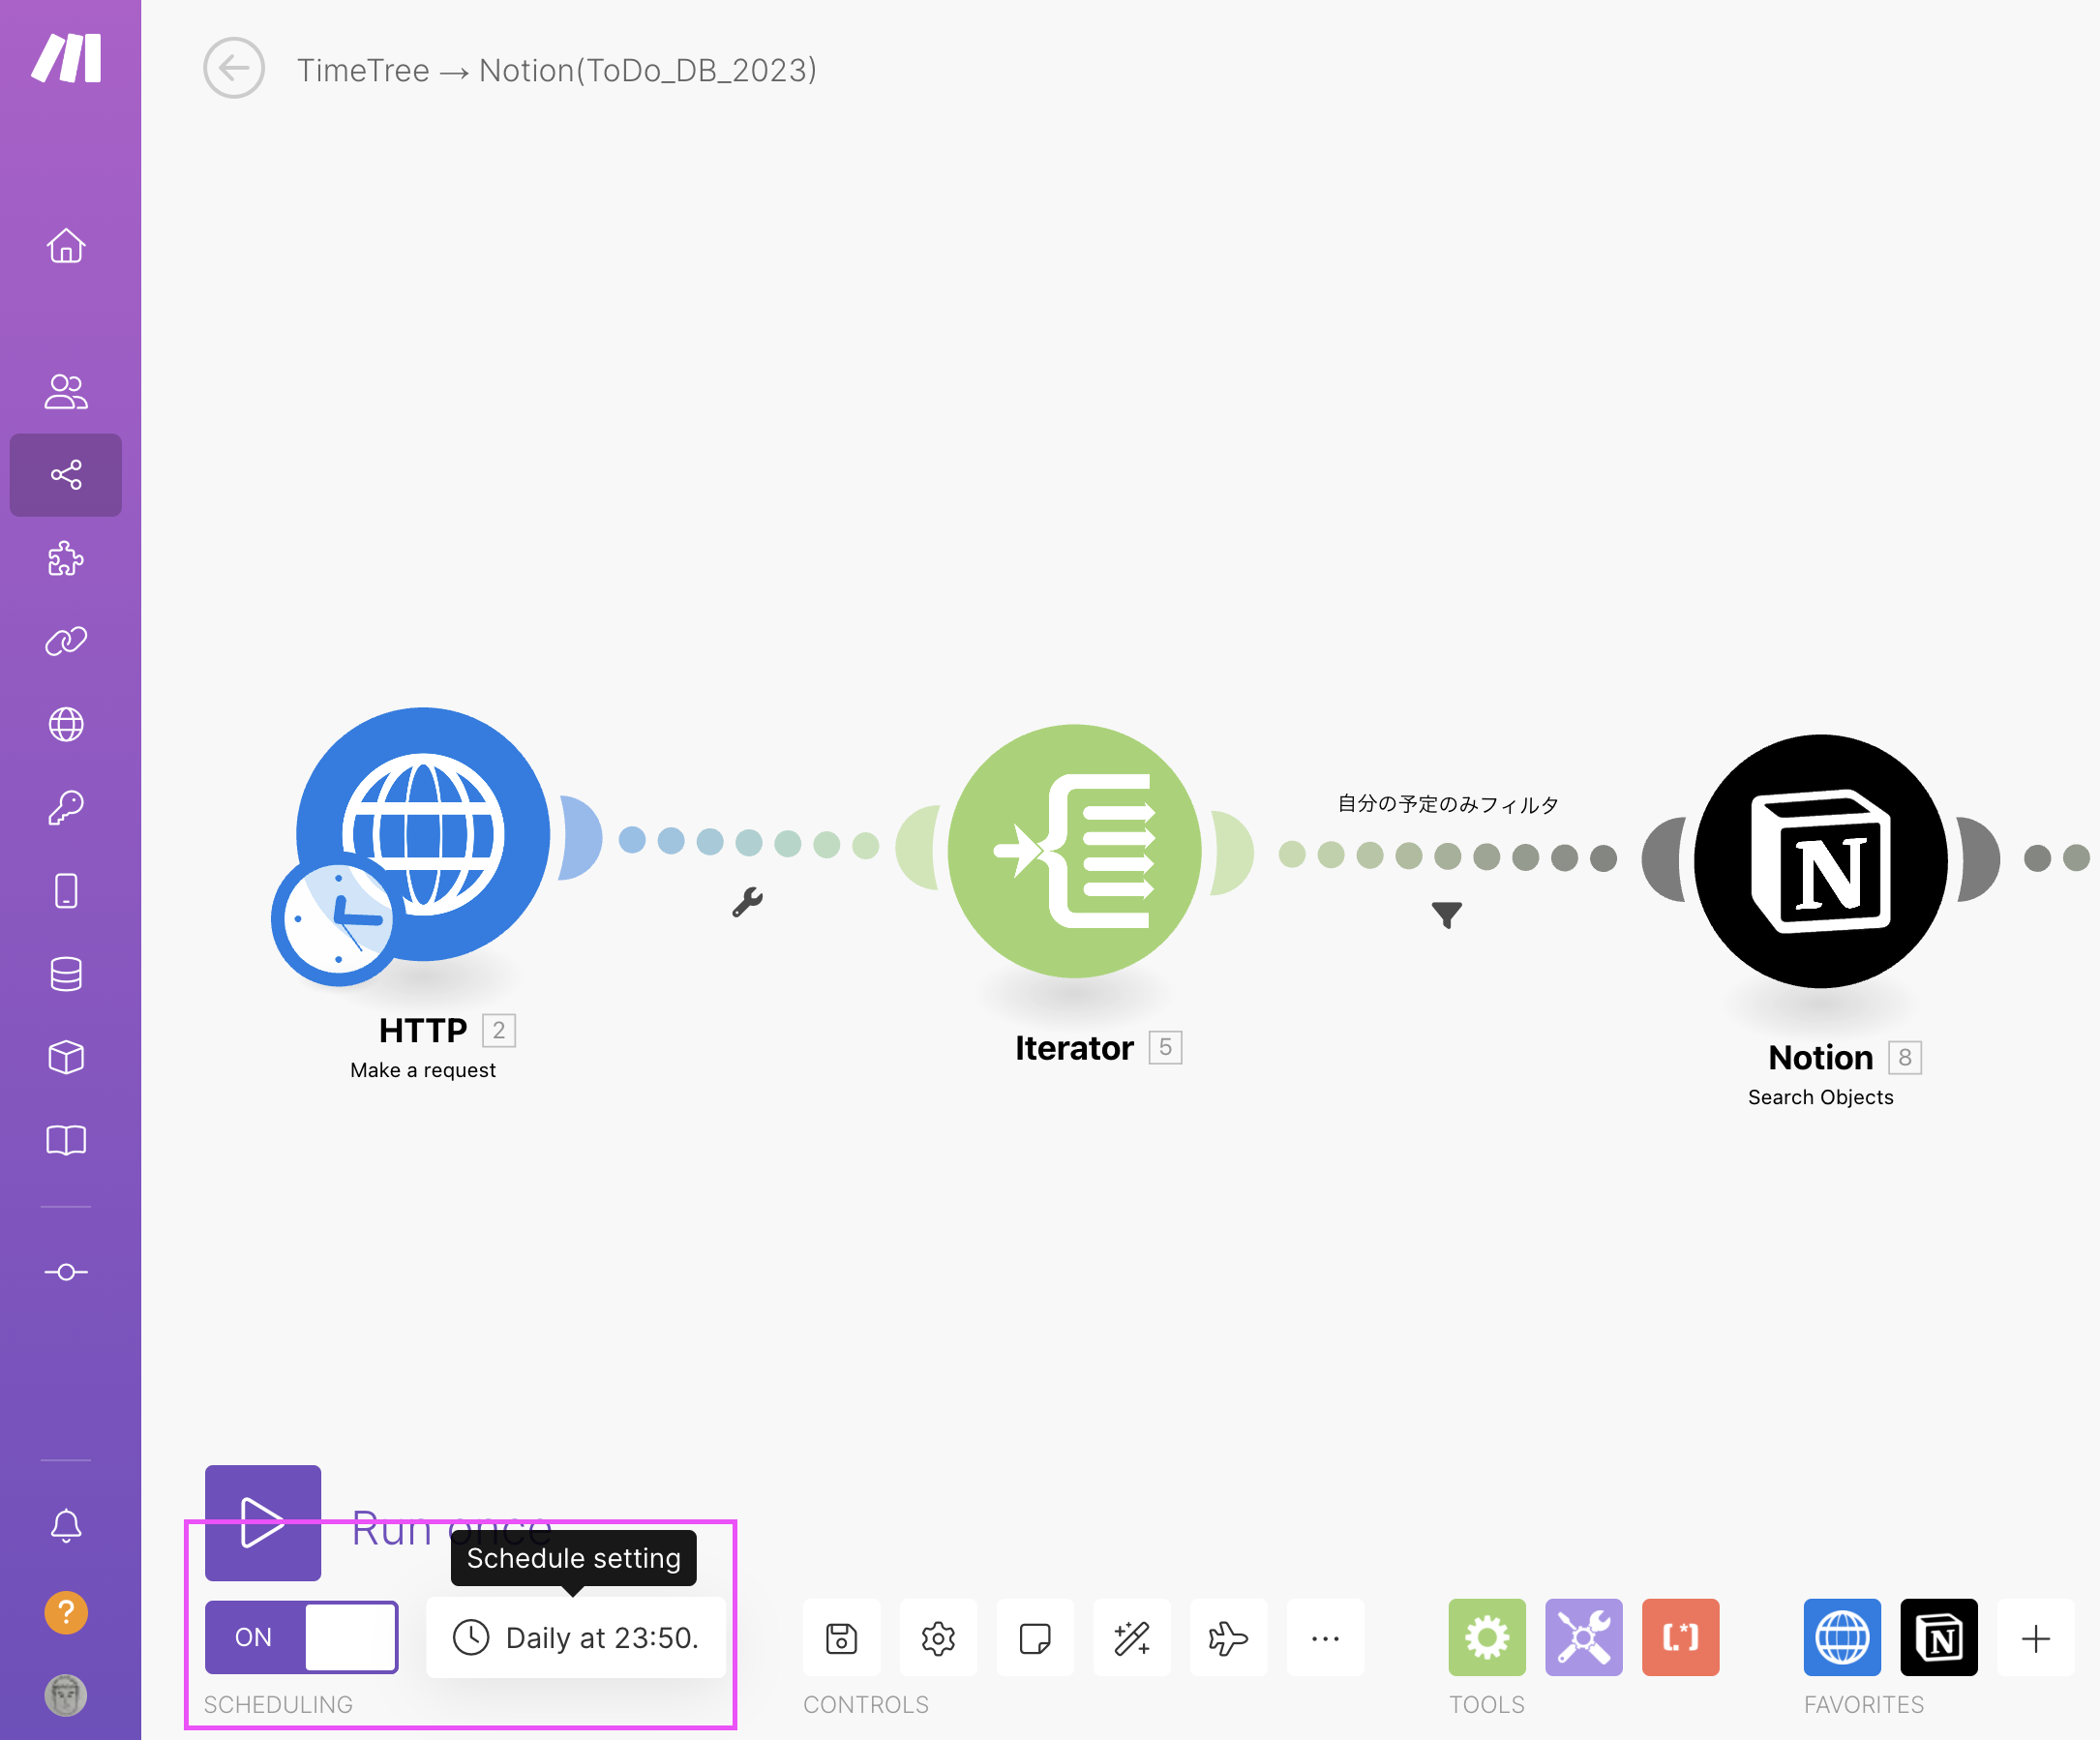Open Keys icon in the sidebar
The height and width of the screenshot is (1740, 2100).
tap(66, 807)
